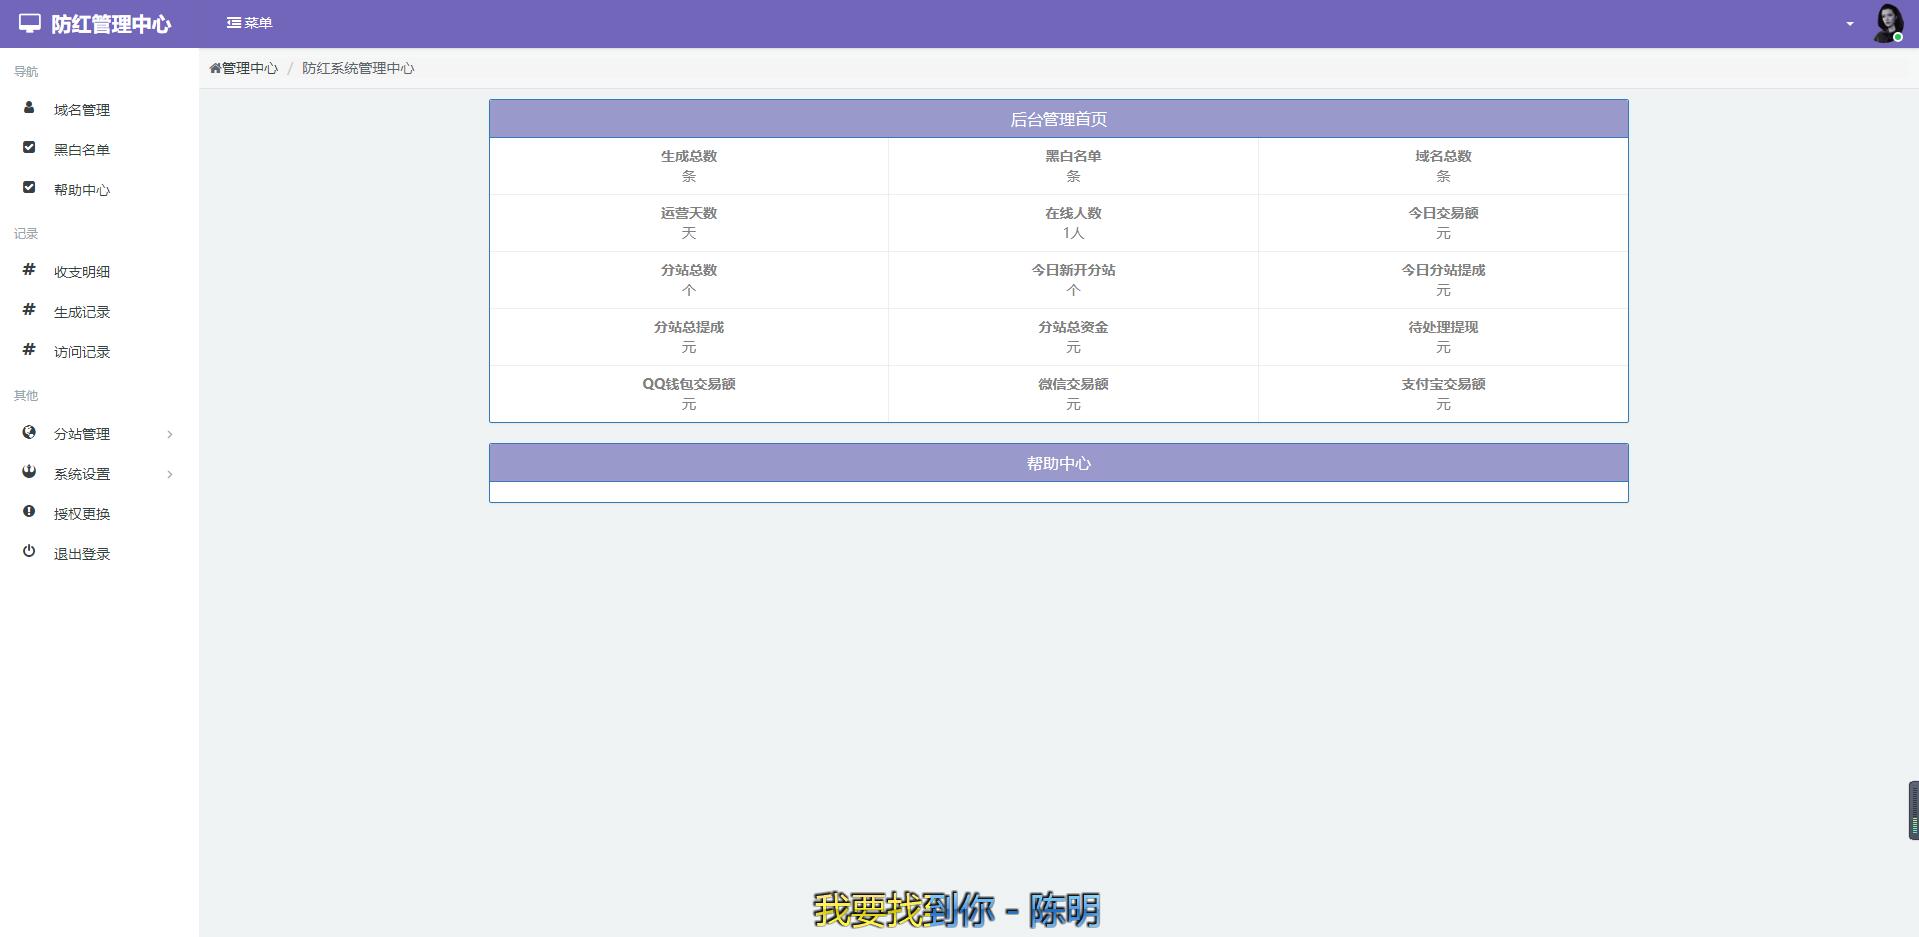Open the user dropdown caret in header
Viewport: 1919px width, 937px height.
click(x=1849, y=24)
